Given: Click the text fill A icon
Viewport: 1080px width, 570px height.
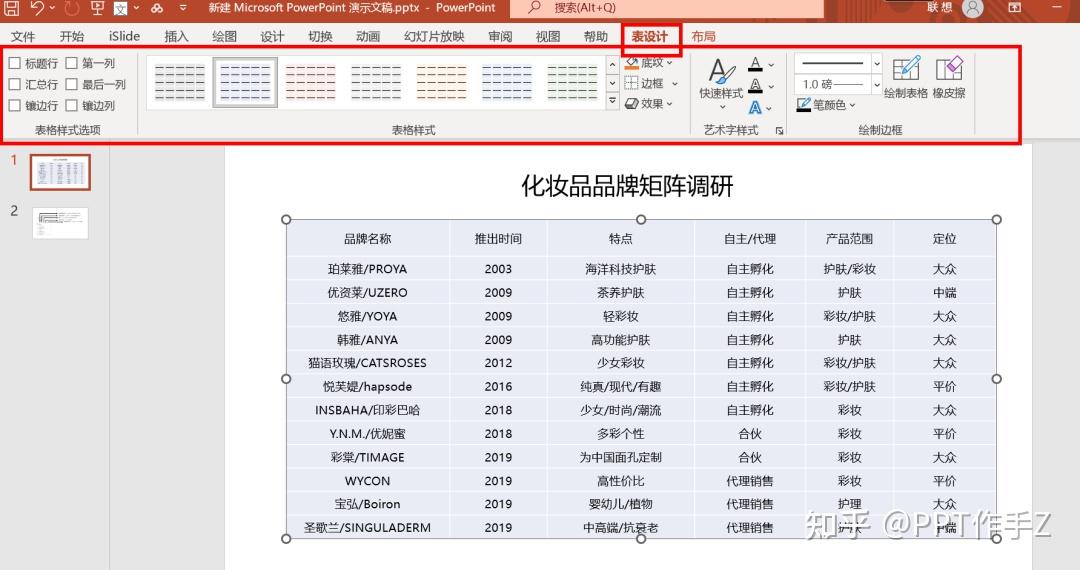Looking at the screenshot, I should (x=756, y=64).
